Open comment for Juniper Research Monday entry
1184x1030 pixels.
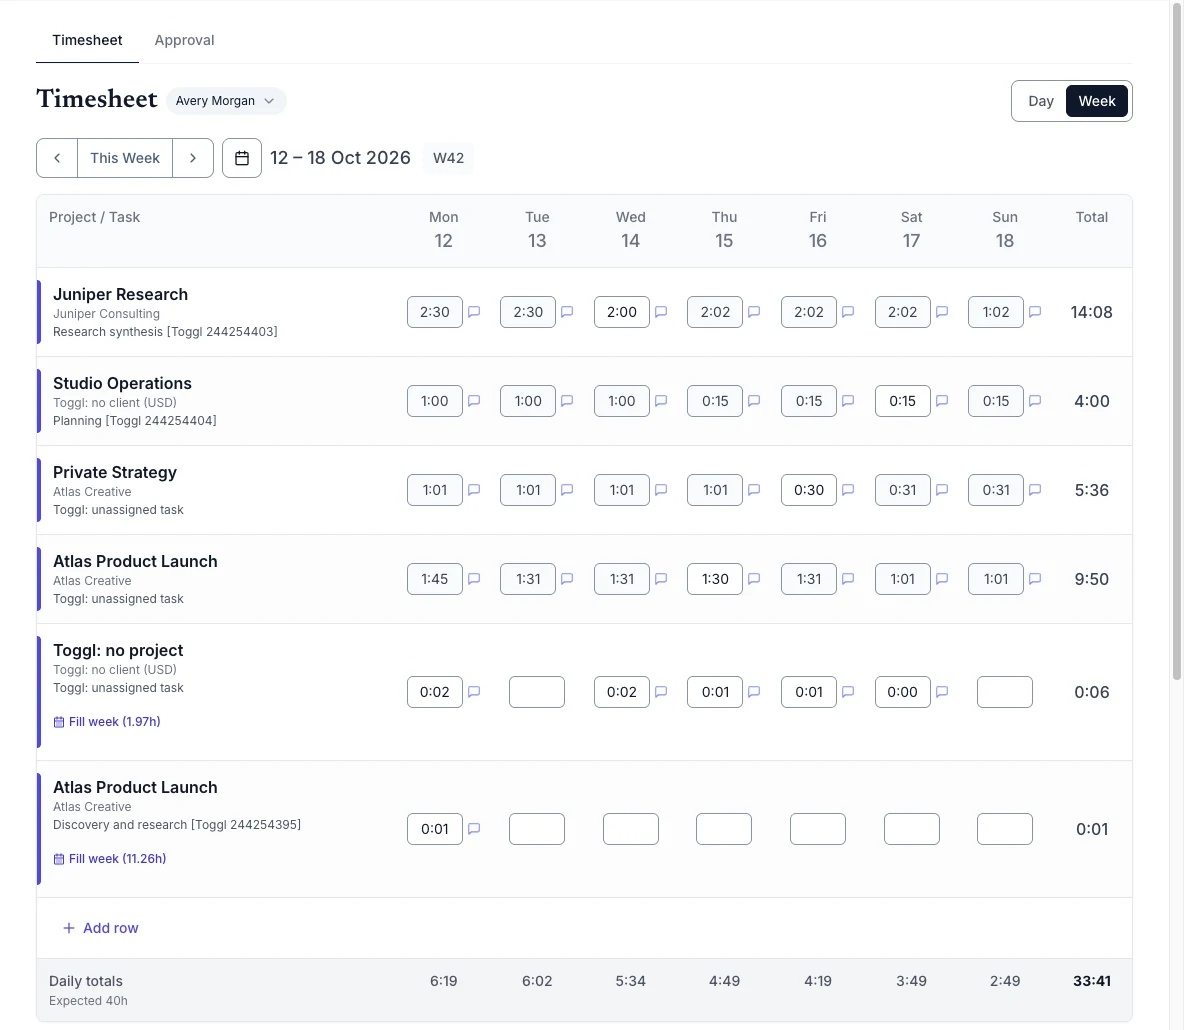474,312
